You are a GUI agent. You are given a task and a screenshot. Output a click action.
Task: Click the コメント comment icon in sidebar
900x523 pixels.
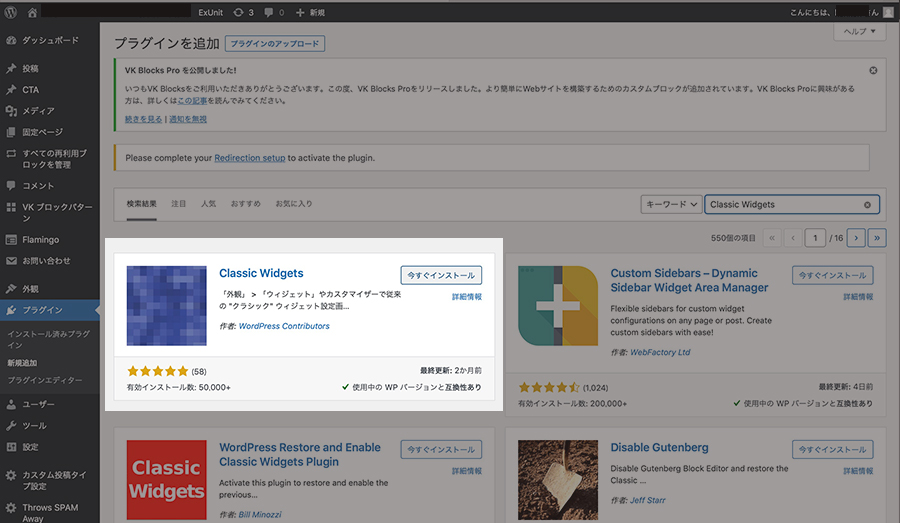click(x=11, y=185)
